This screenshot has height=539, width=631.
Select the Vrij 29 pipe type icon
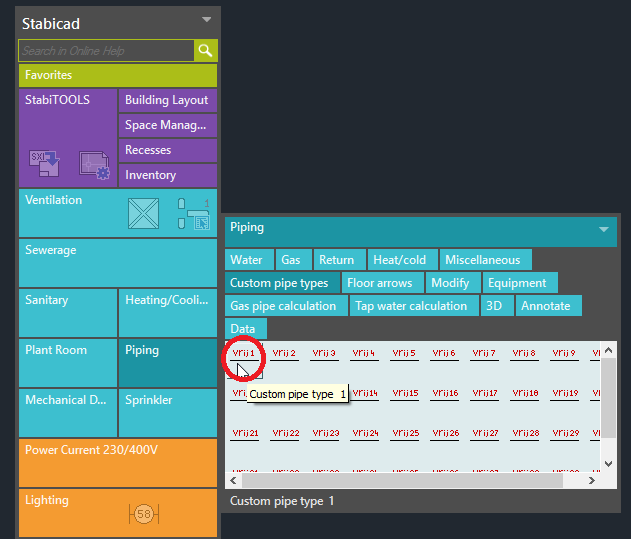pyautogui.click(x=565, y=434)
